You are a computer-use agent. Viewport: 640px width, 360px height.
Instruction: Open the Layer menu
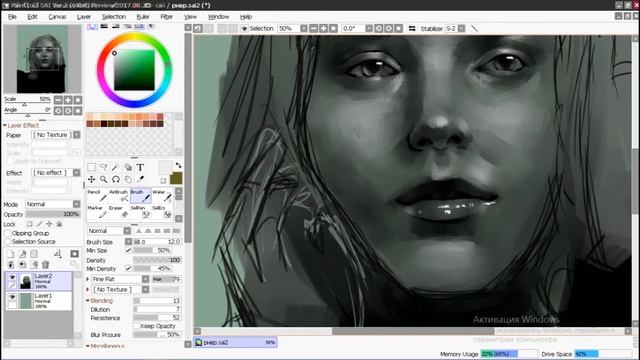(x=84, y=17)
